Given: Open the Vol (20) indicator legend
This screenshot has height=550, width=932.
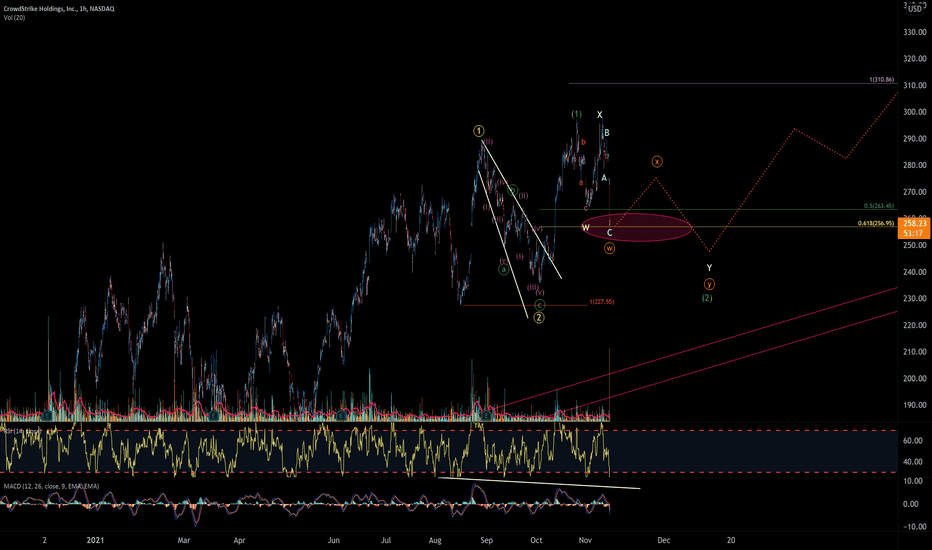Looking at the screenshot, I should point(14,17).
